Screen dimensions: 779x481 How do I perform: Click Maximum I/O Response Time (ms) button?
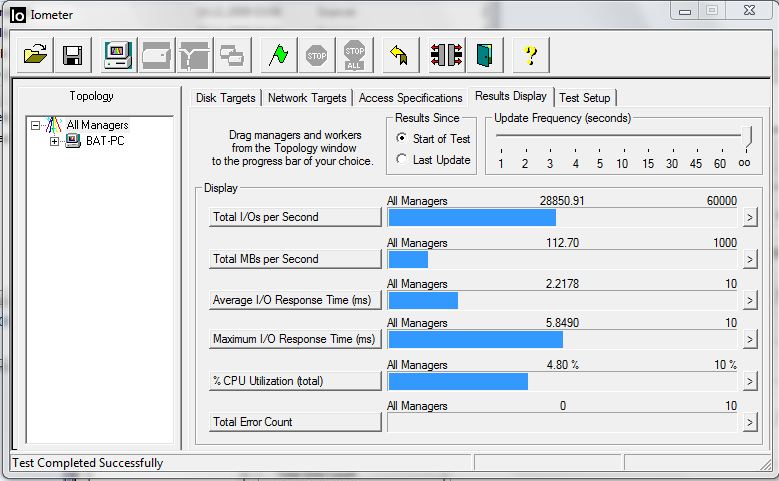pyautogui.click(x=295, y=339)
